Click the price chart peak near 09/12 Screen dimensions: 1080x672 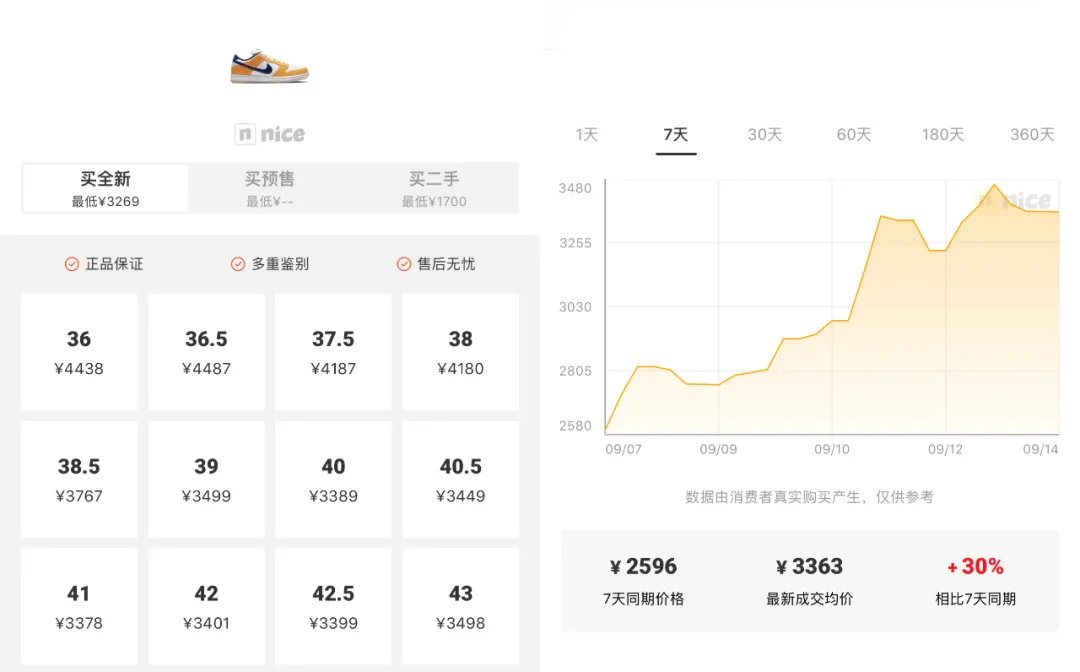pyautogui.click(x=993, y=185)
